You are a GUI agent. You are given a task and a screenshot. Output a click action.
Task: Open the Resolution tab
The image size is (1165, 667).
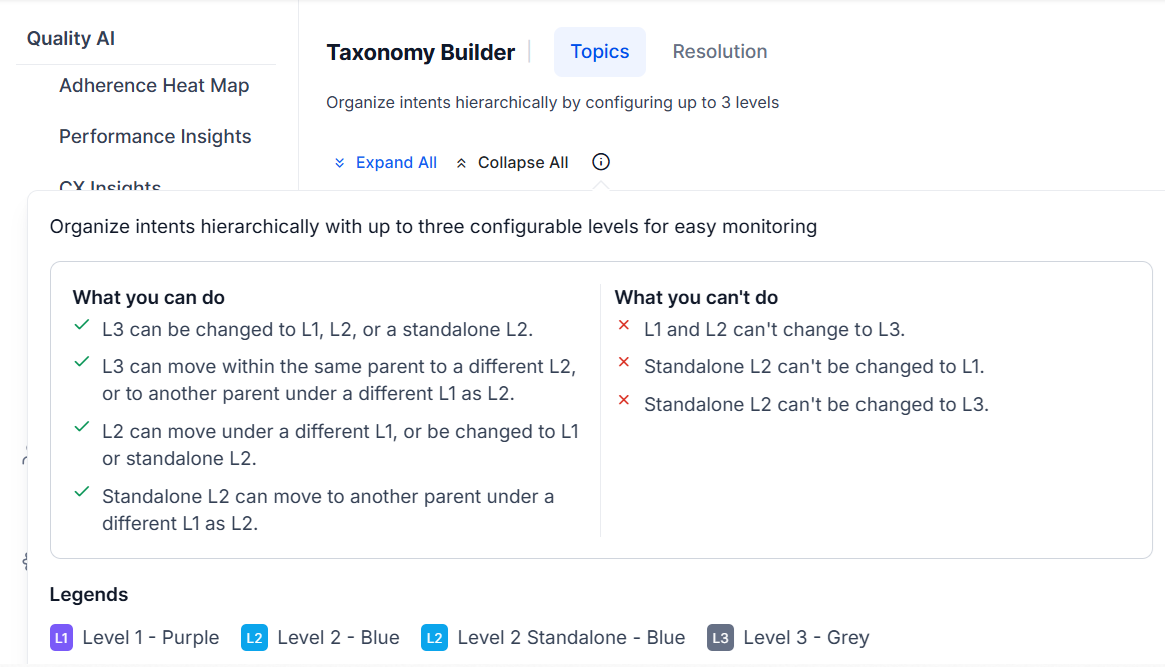720,52
